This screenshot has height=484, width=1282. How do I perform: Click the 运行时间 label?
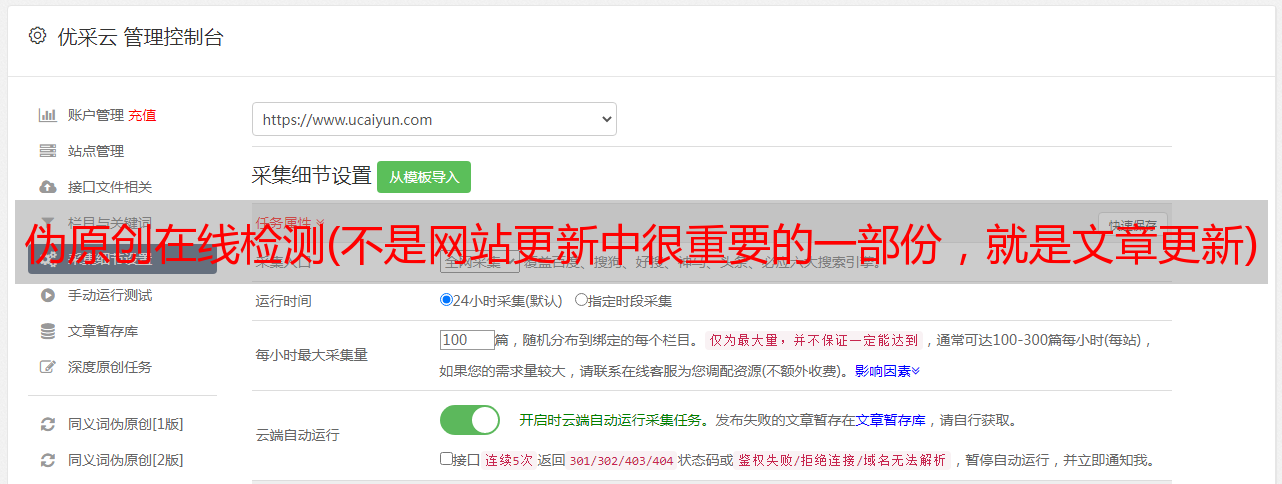tap(285, 300)
